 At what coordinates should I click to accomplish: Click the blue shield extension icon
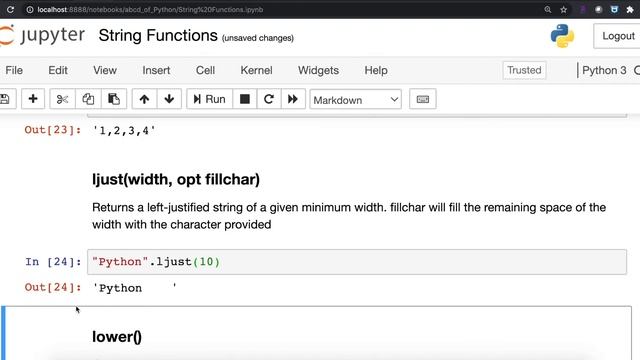614,9
